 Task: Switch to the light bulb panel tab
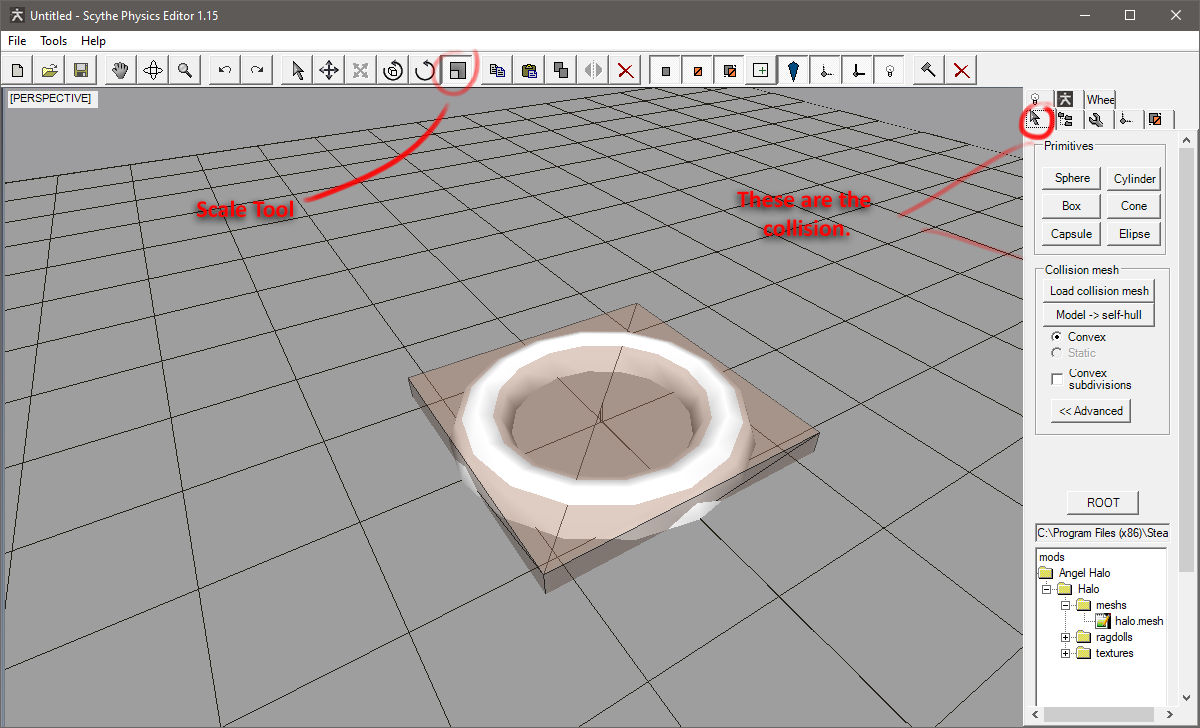(x=1036, y=99)
